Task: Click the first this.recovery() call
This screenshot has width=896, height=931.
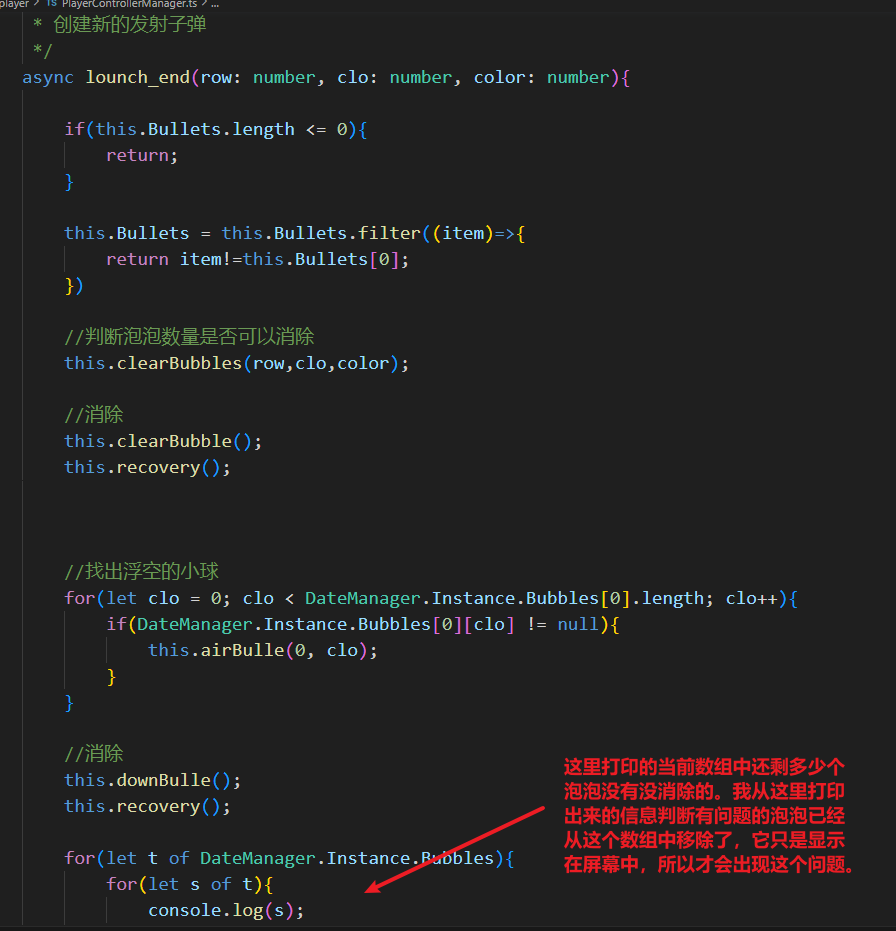Action: point(147,467)
